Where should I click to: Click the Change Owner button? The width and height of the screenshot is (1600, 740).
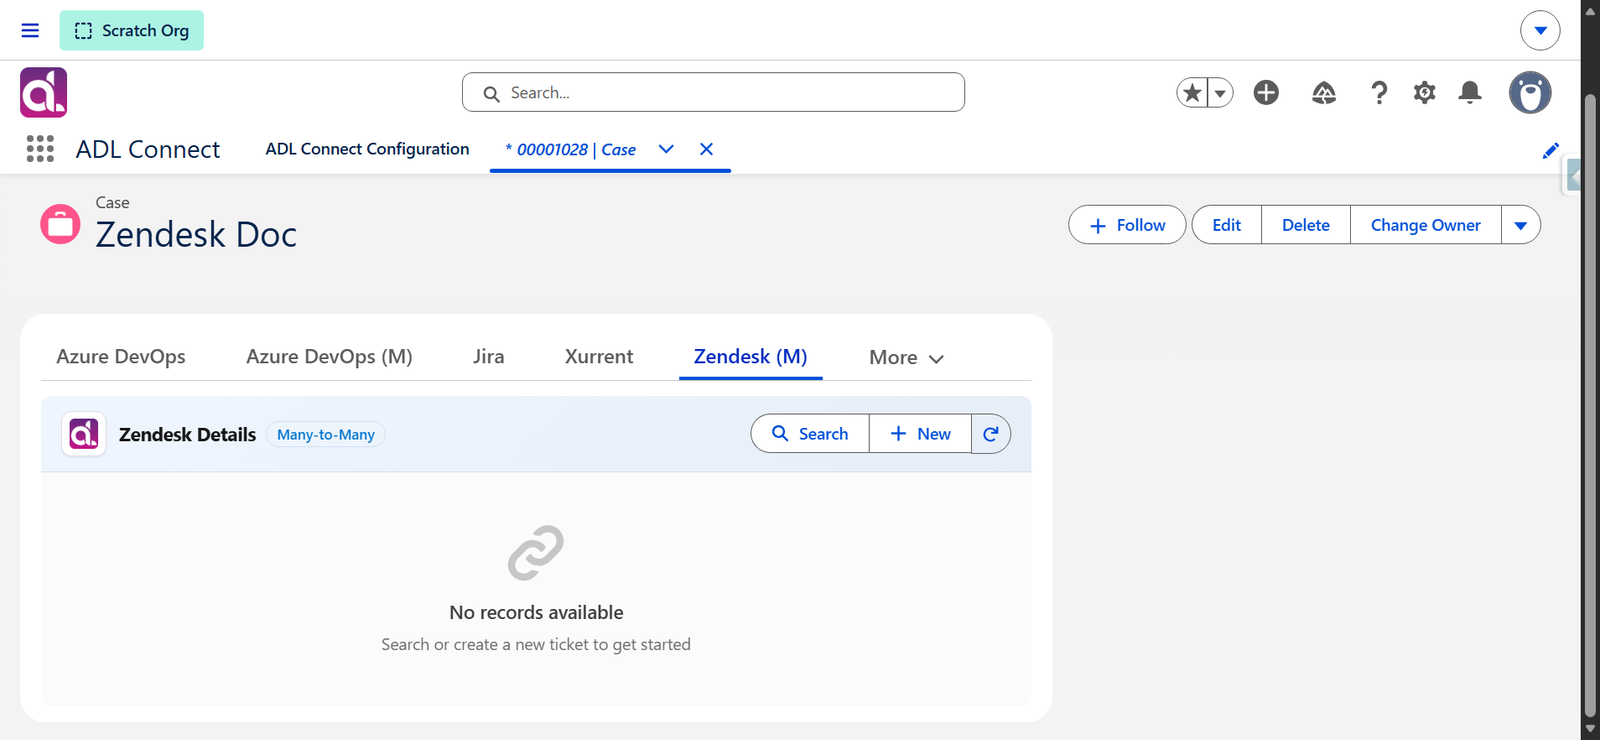pyautogui.click(x=1425, y=225)
